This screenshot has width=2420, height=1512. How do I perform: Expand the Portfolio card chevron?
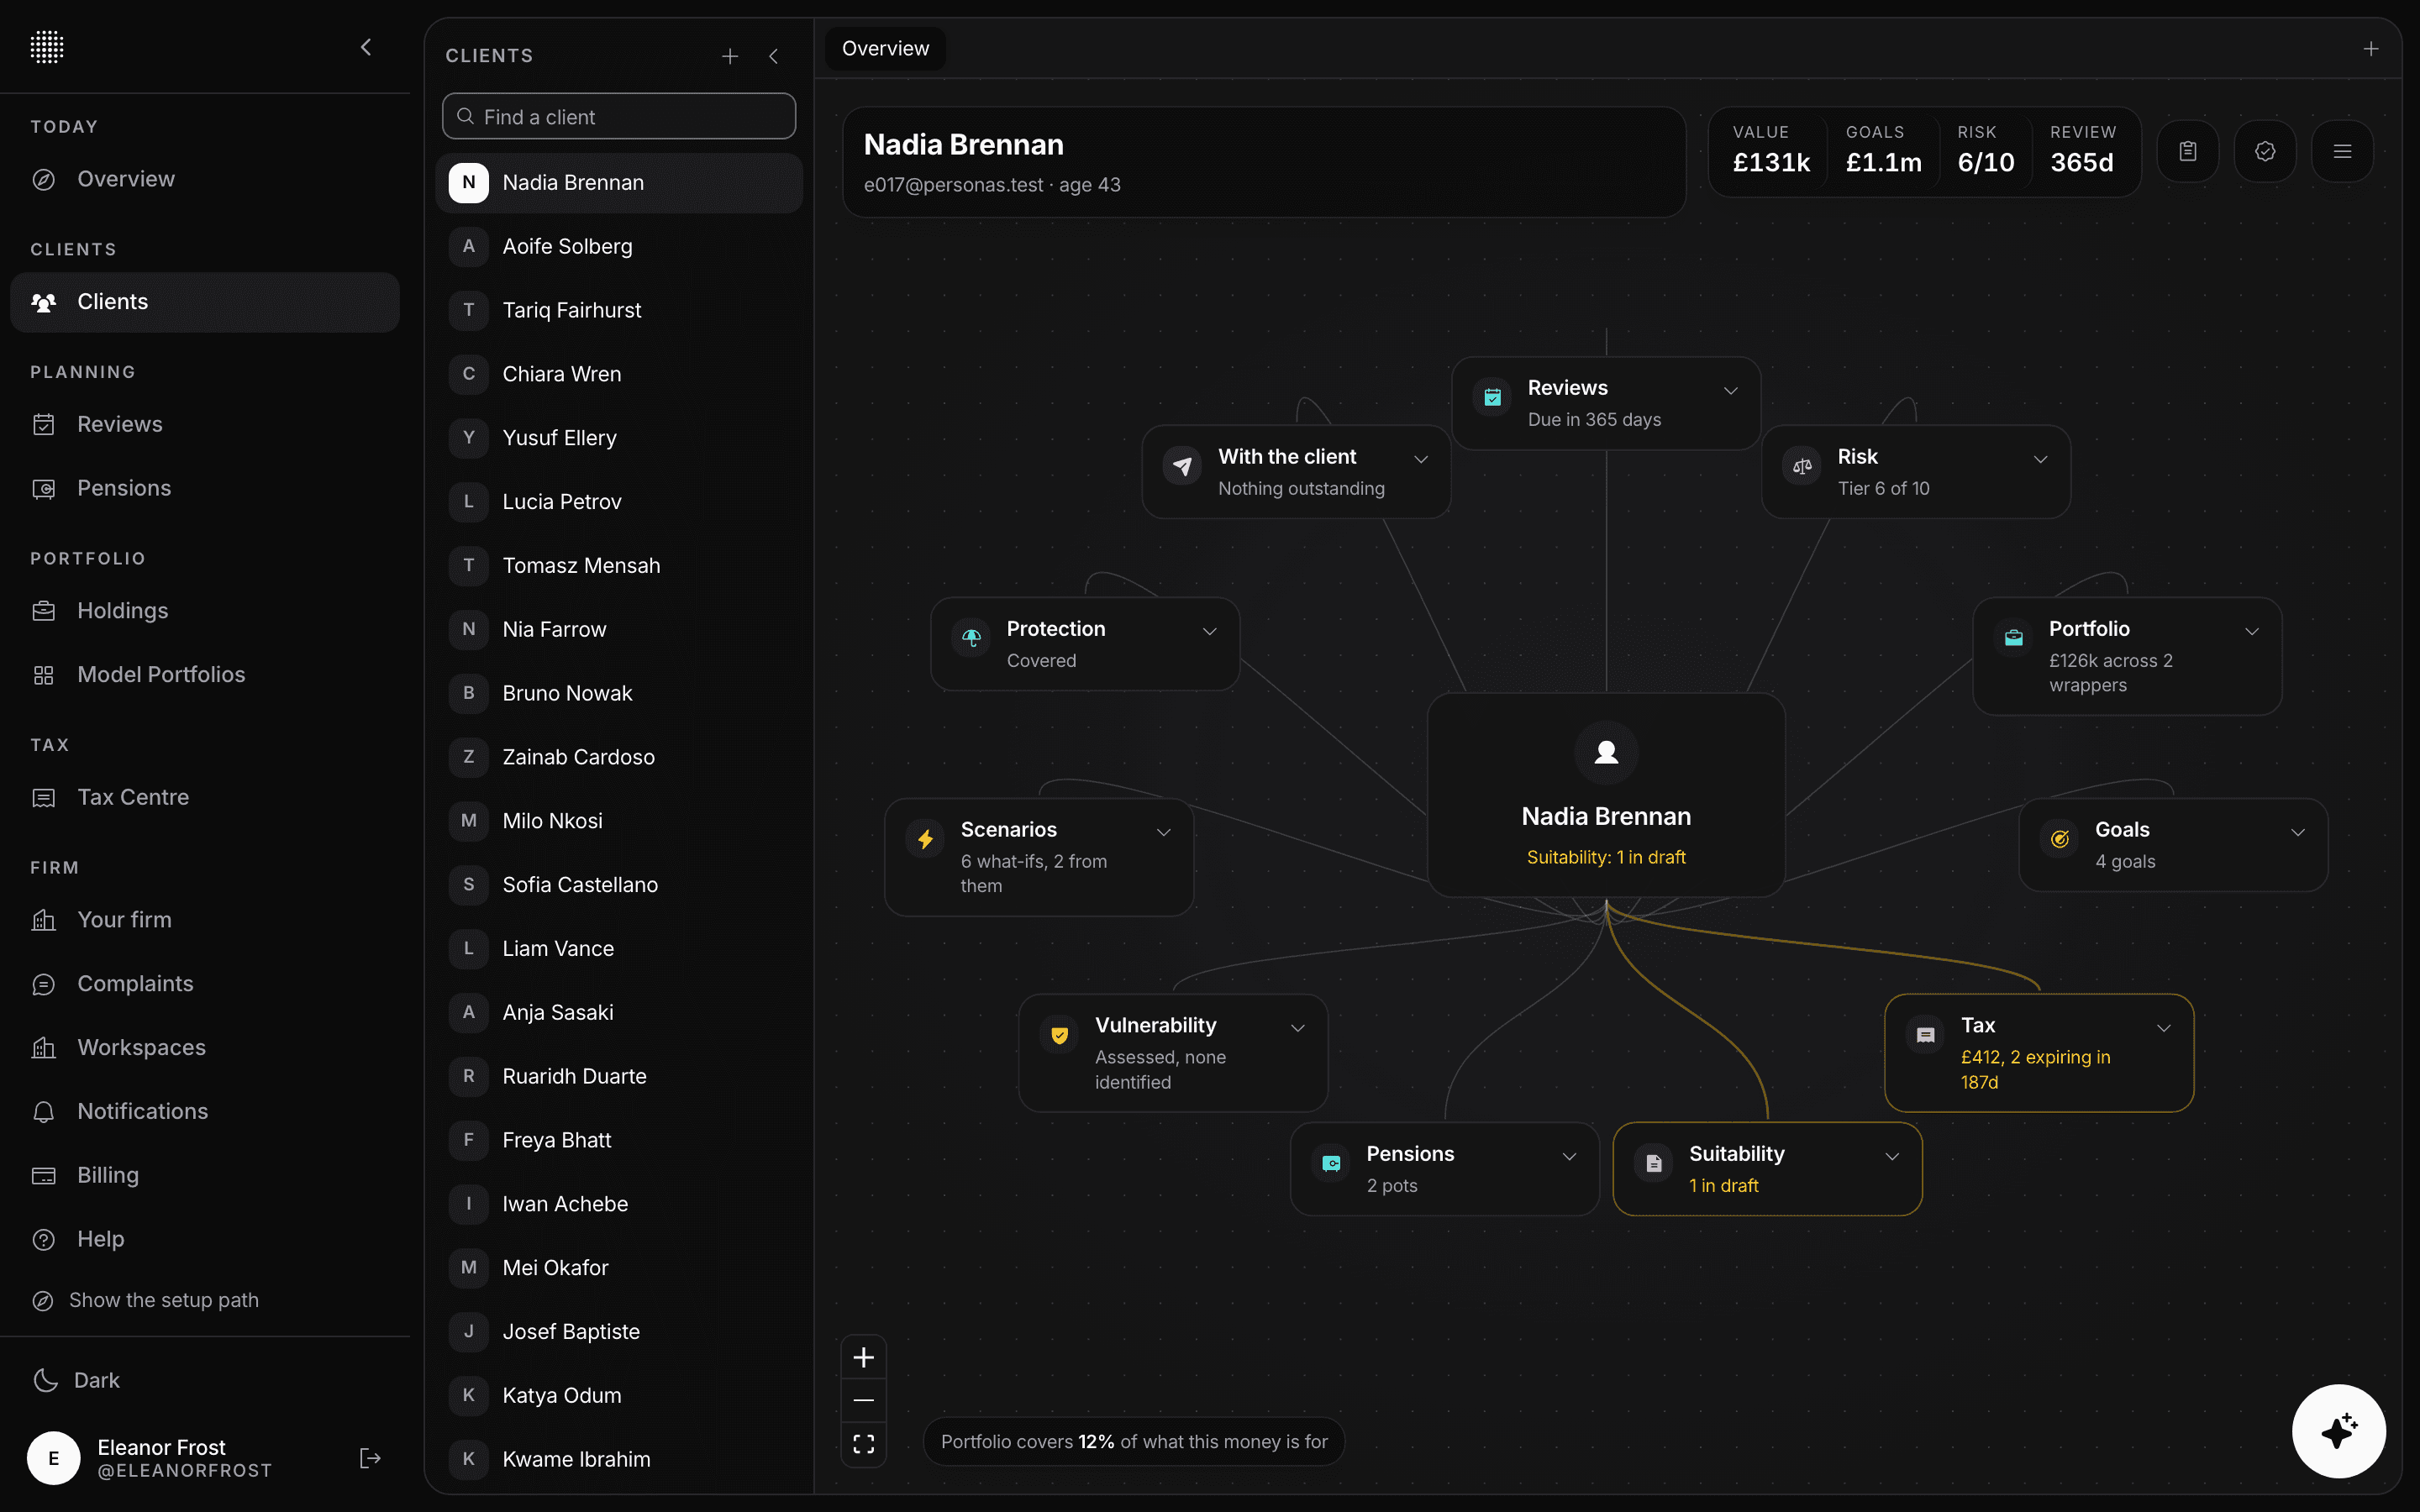tap(2252, 631)
